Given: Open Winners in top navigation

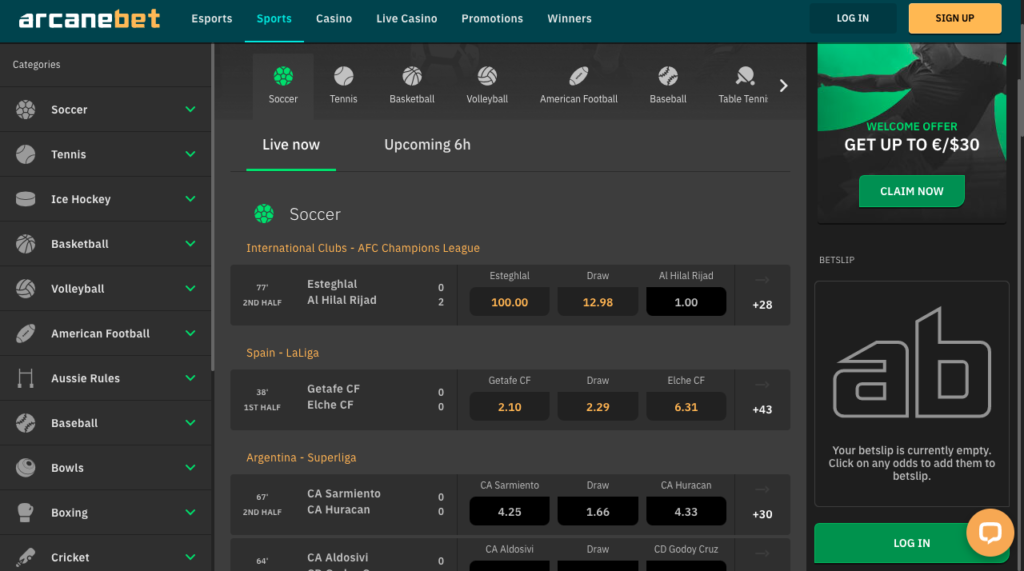Looking at the screenshot, I should coord(569,18).
